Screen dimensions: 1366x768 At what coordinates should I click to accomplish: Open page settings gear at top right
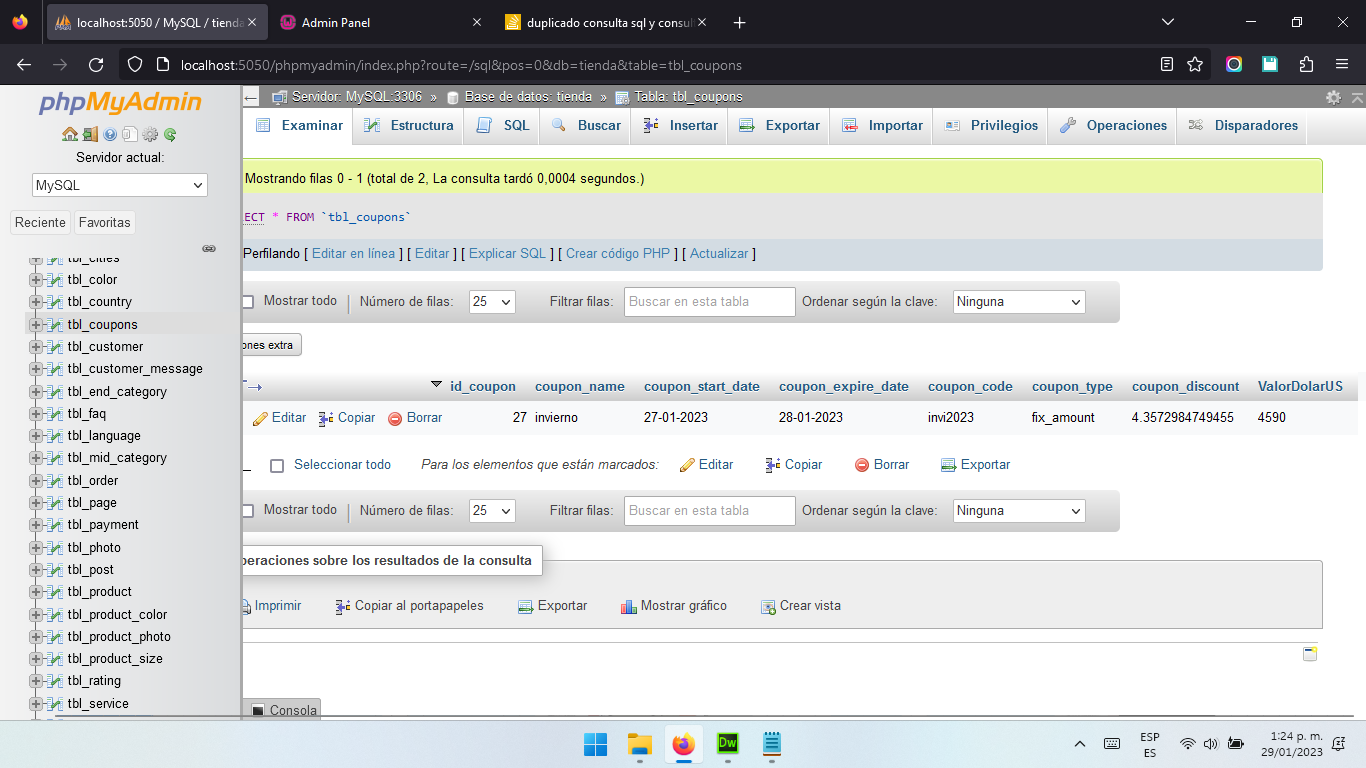pyautogui.click(x=1333, y=97)
